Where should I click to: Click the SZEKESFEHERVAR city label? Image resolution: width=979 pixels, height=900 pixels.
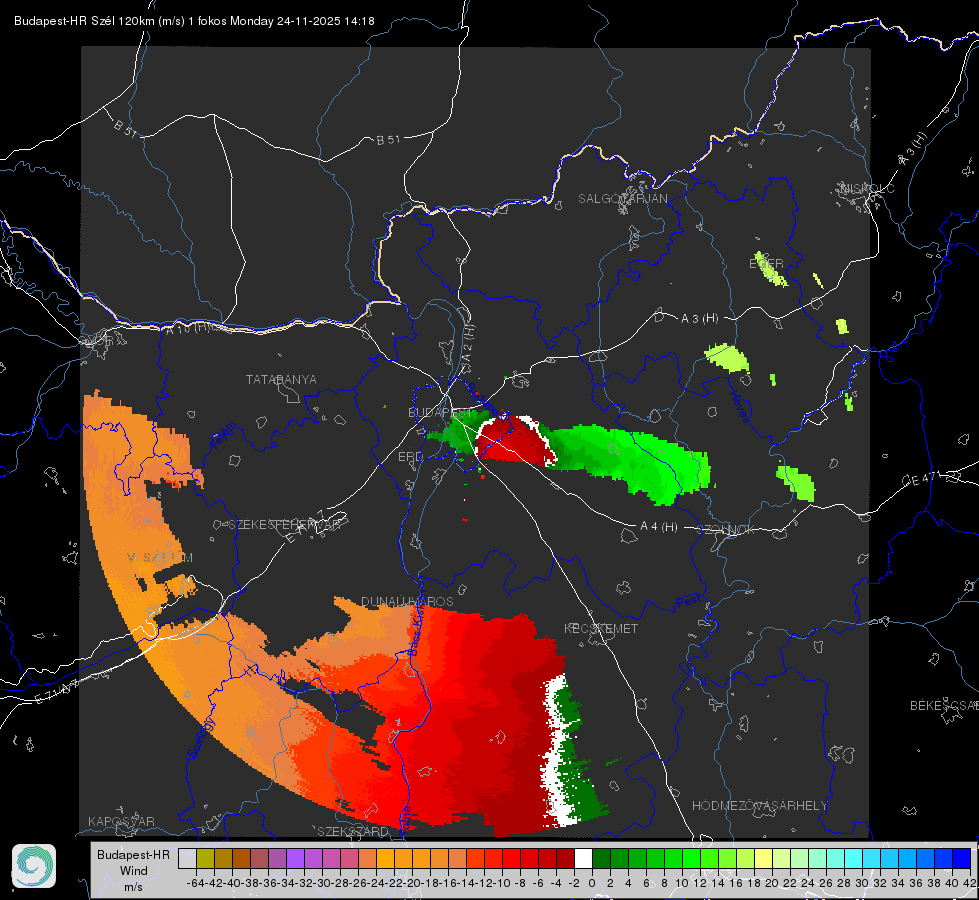[x=285, y=525]
